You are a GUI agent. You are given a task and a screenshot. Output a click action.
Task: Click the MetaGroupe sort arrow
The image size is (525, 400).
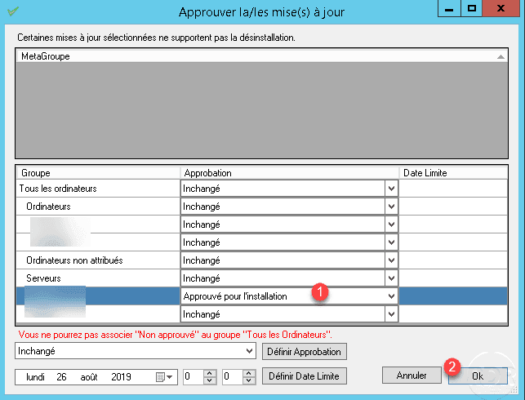[501, 57]
